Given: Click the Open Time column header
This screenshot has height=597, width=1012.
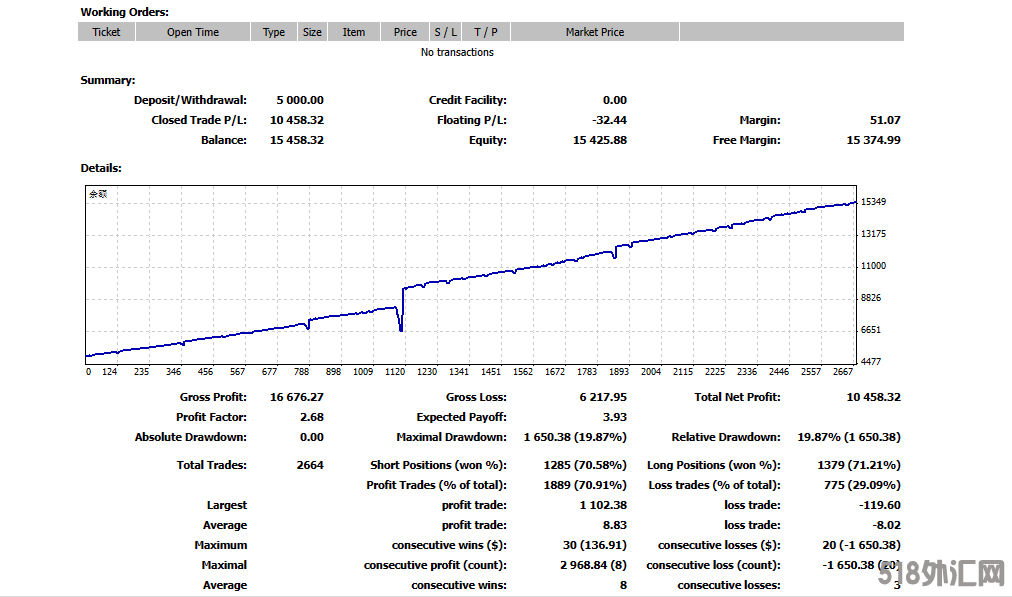Looking at the screenshot, I should point(193,32).
